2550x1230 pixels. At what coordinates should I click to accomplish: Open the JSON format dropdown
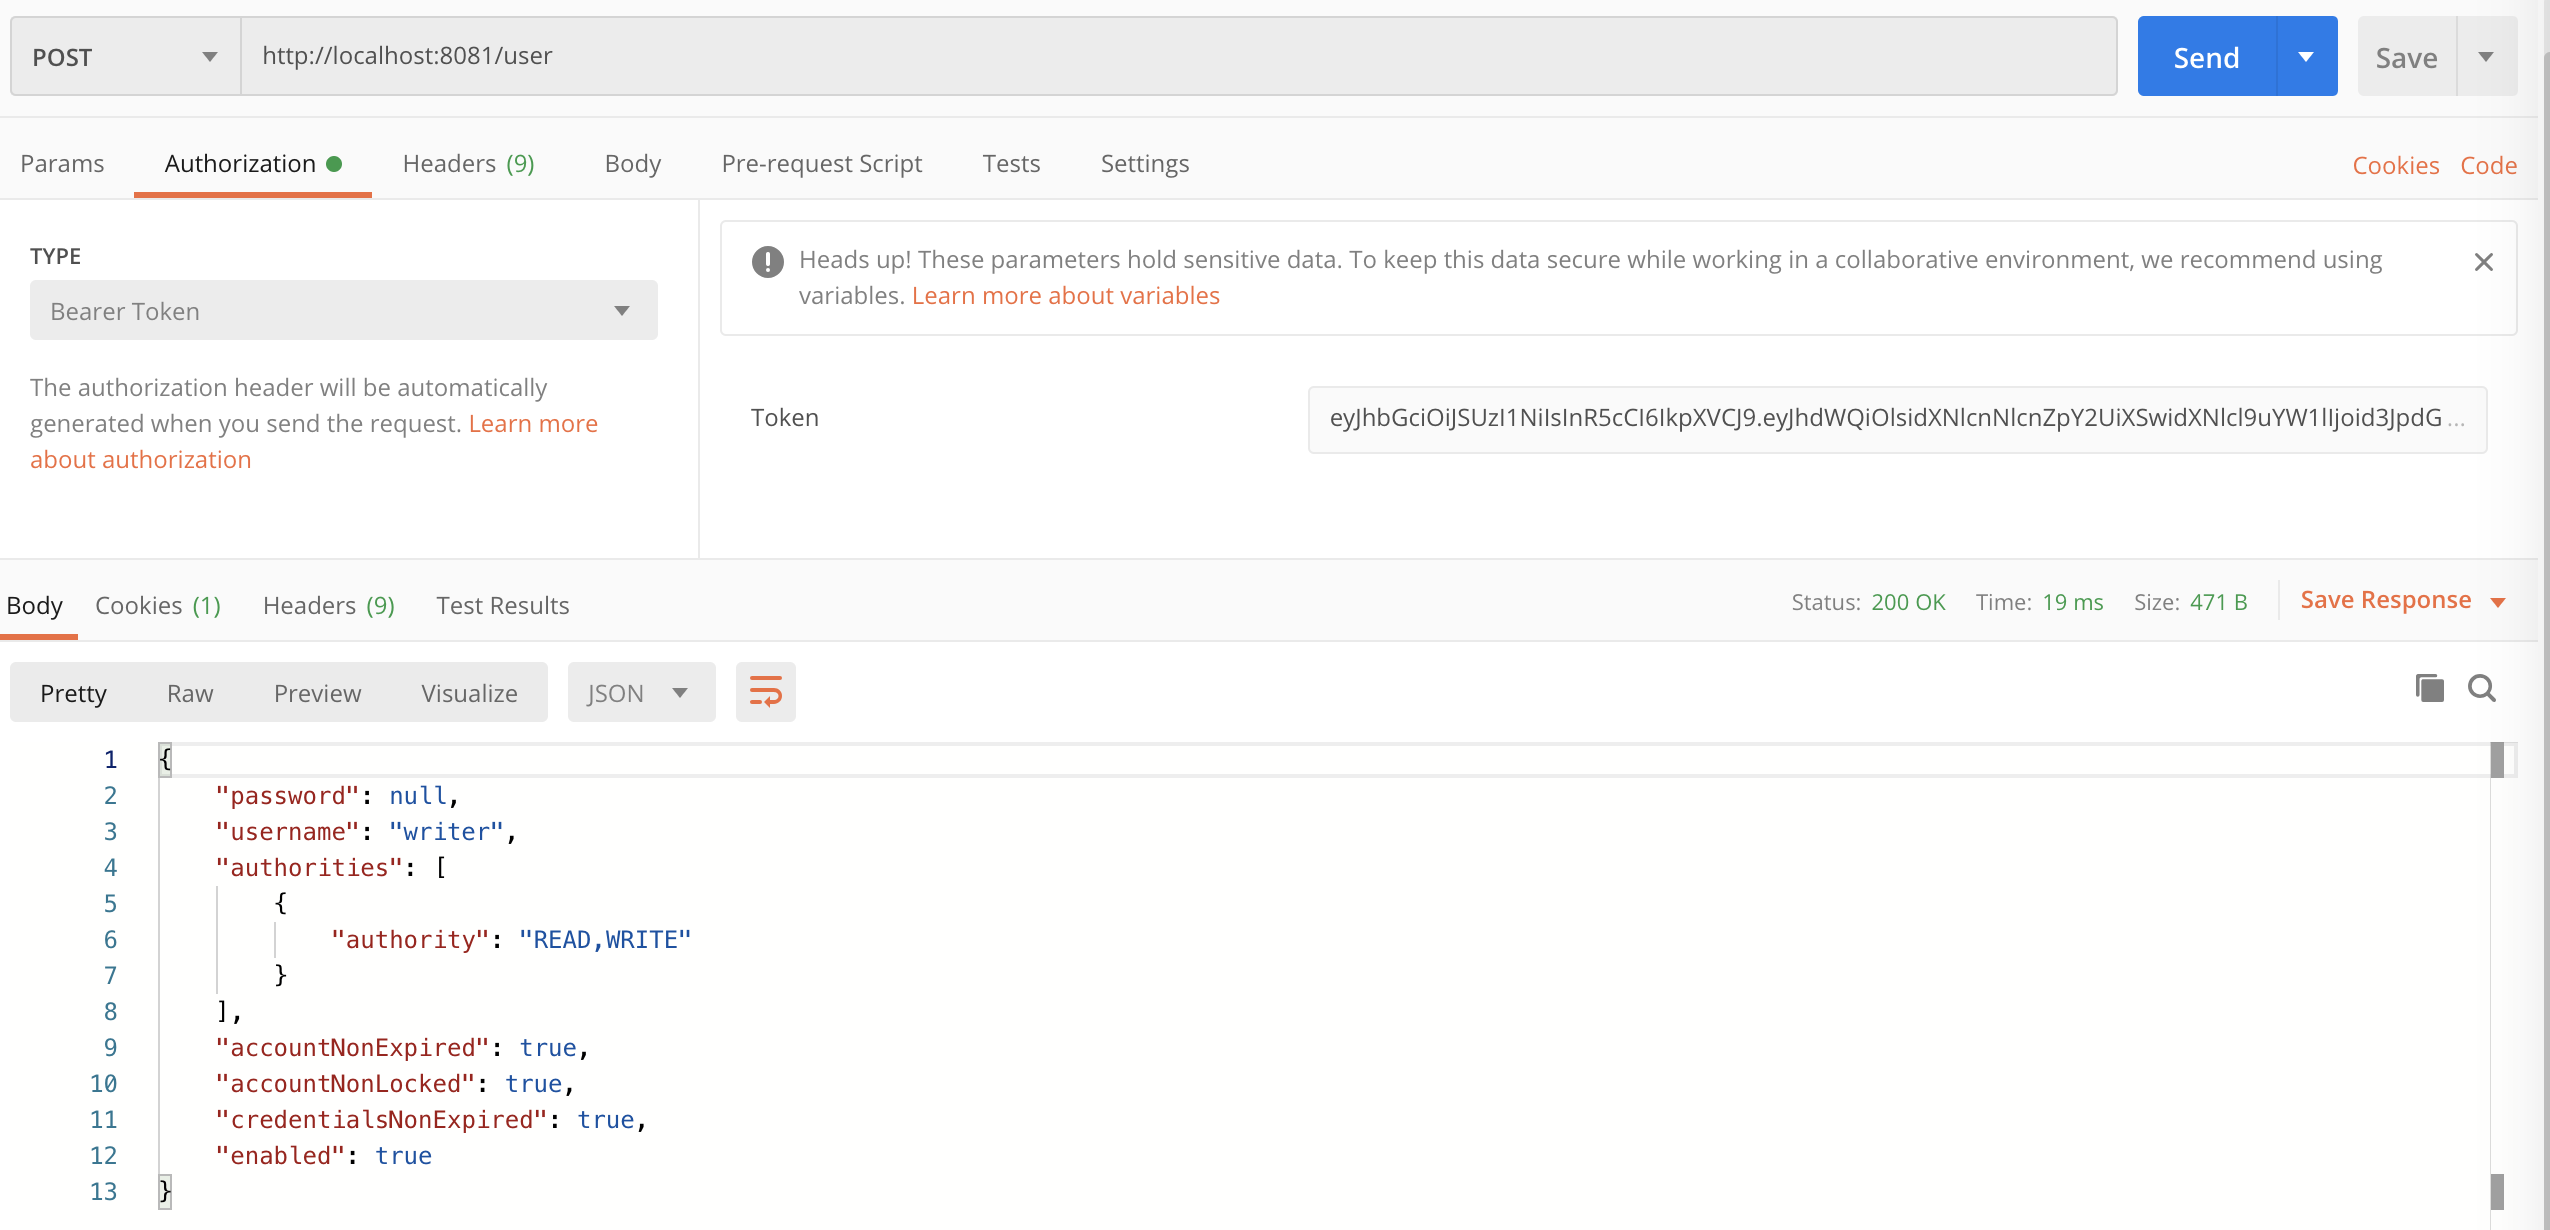tap(640, 693)
